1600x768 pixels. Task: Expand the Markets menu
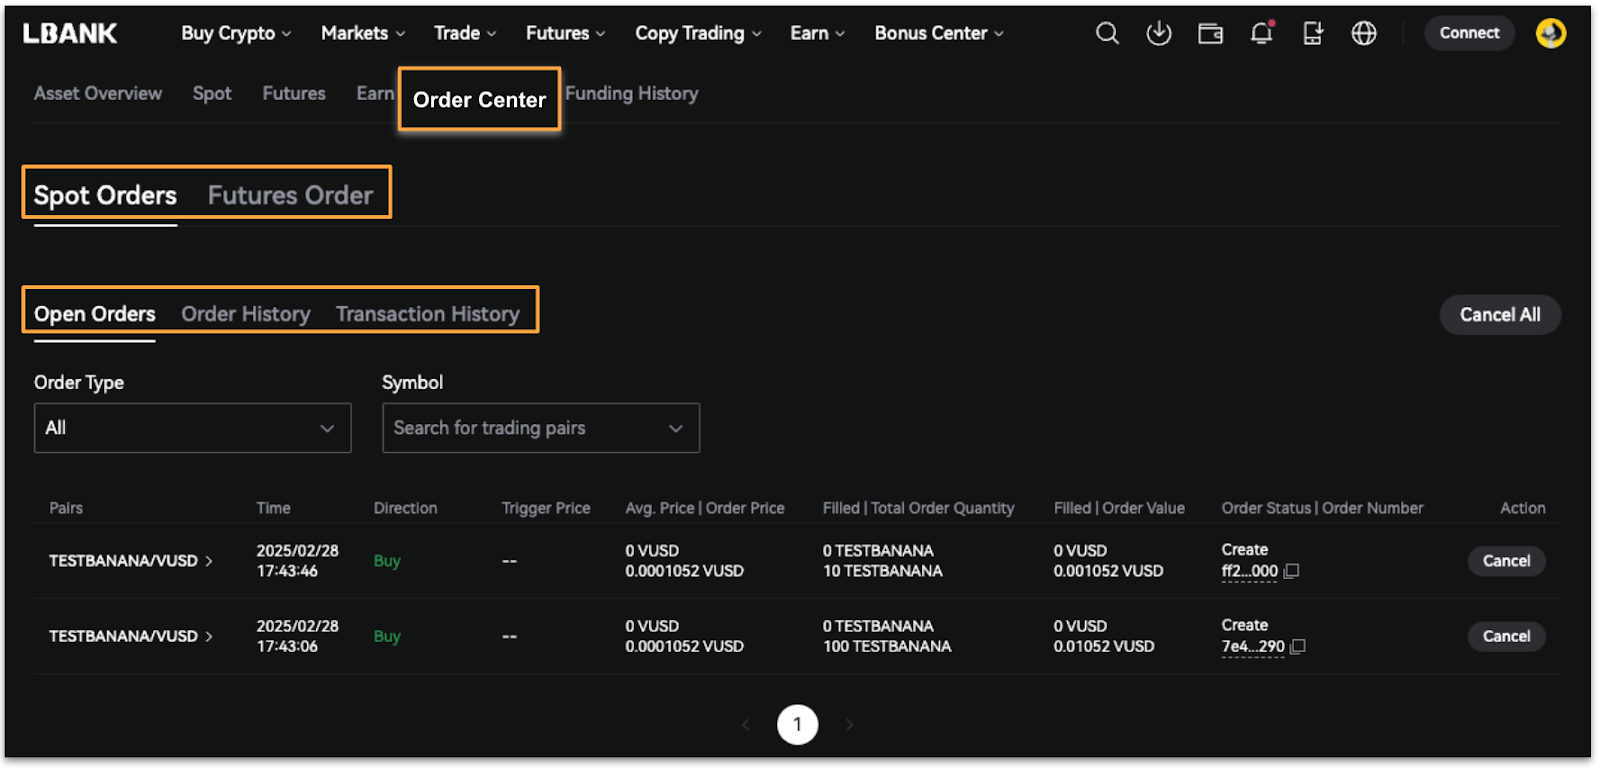coord(363,33)
